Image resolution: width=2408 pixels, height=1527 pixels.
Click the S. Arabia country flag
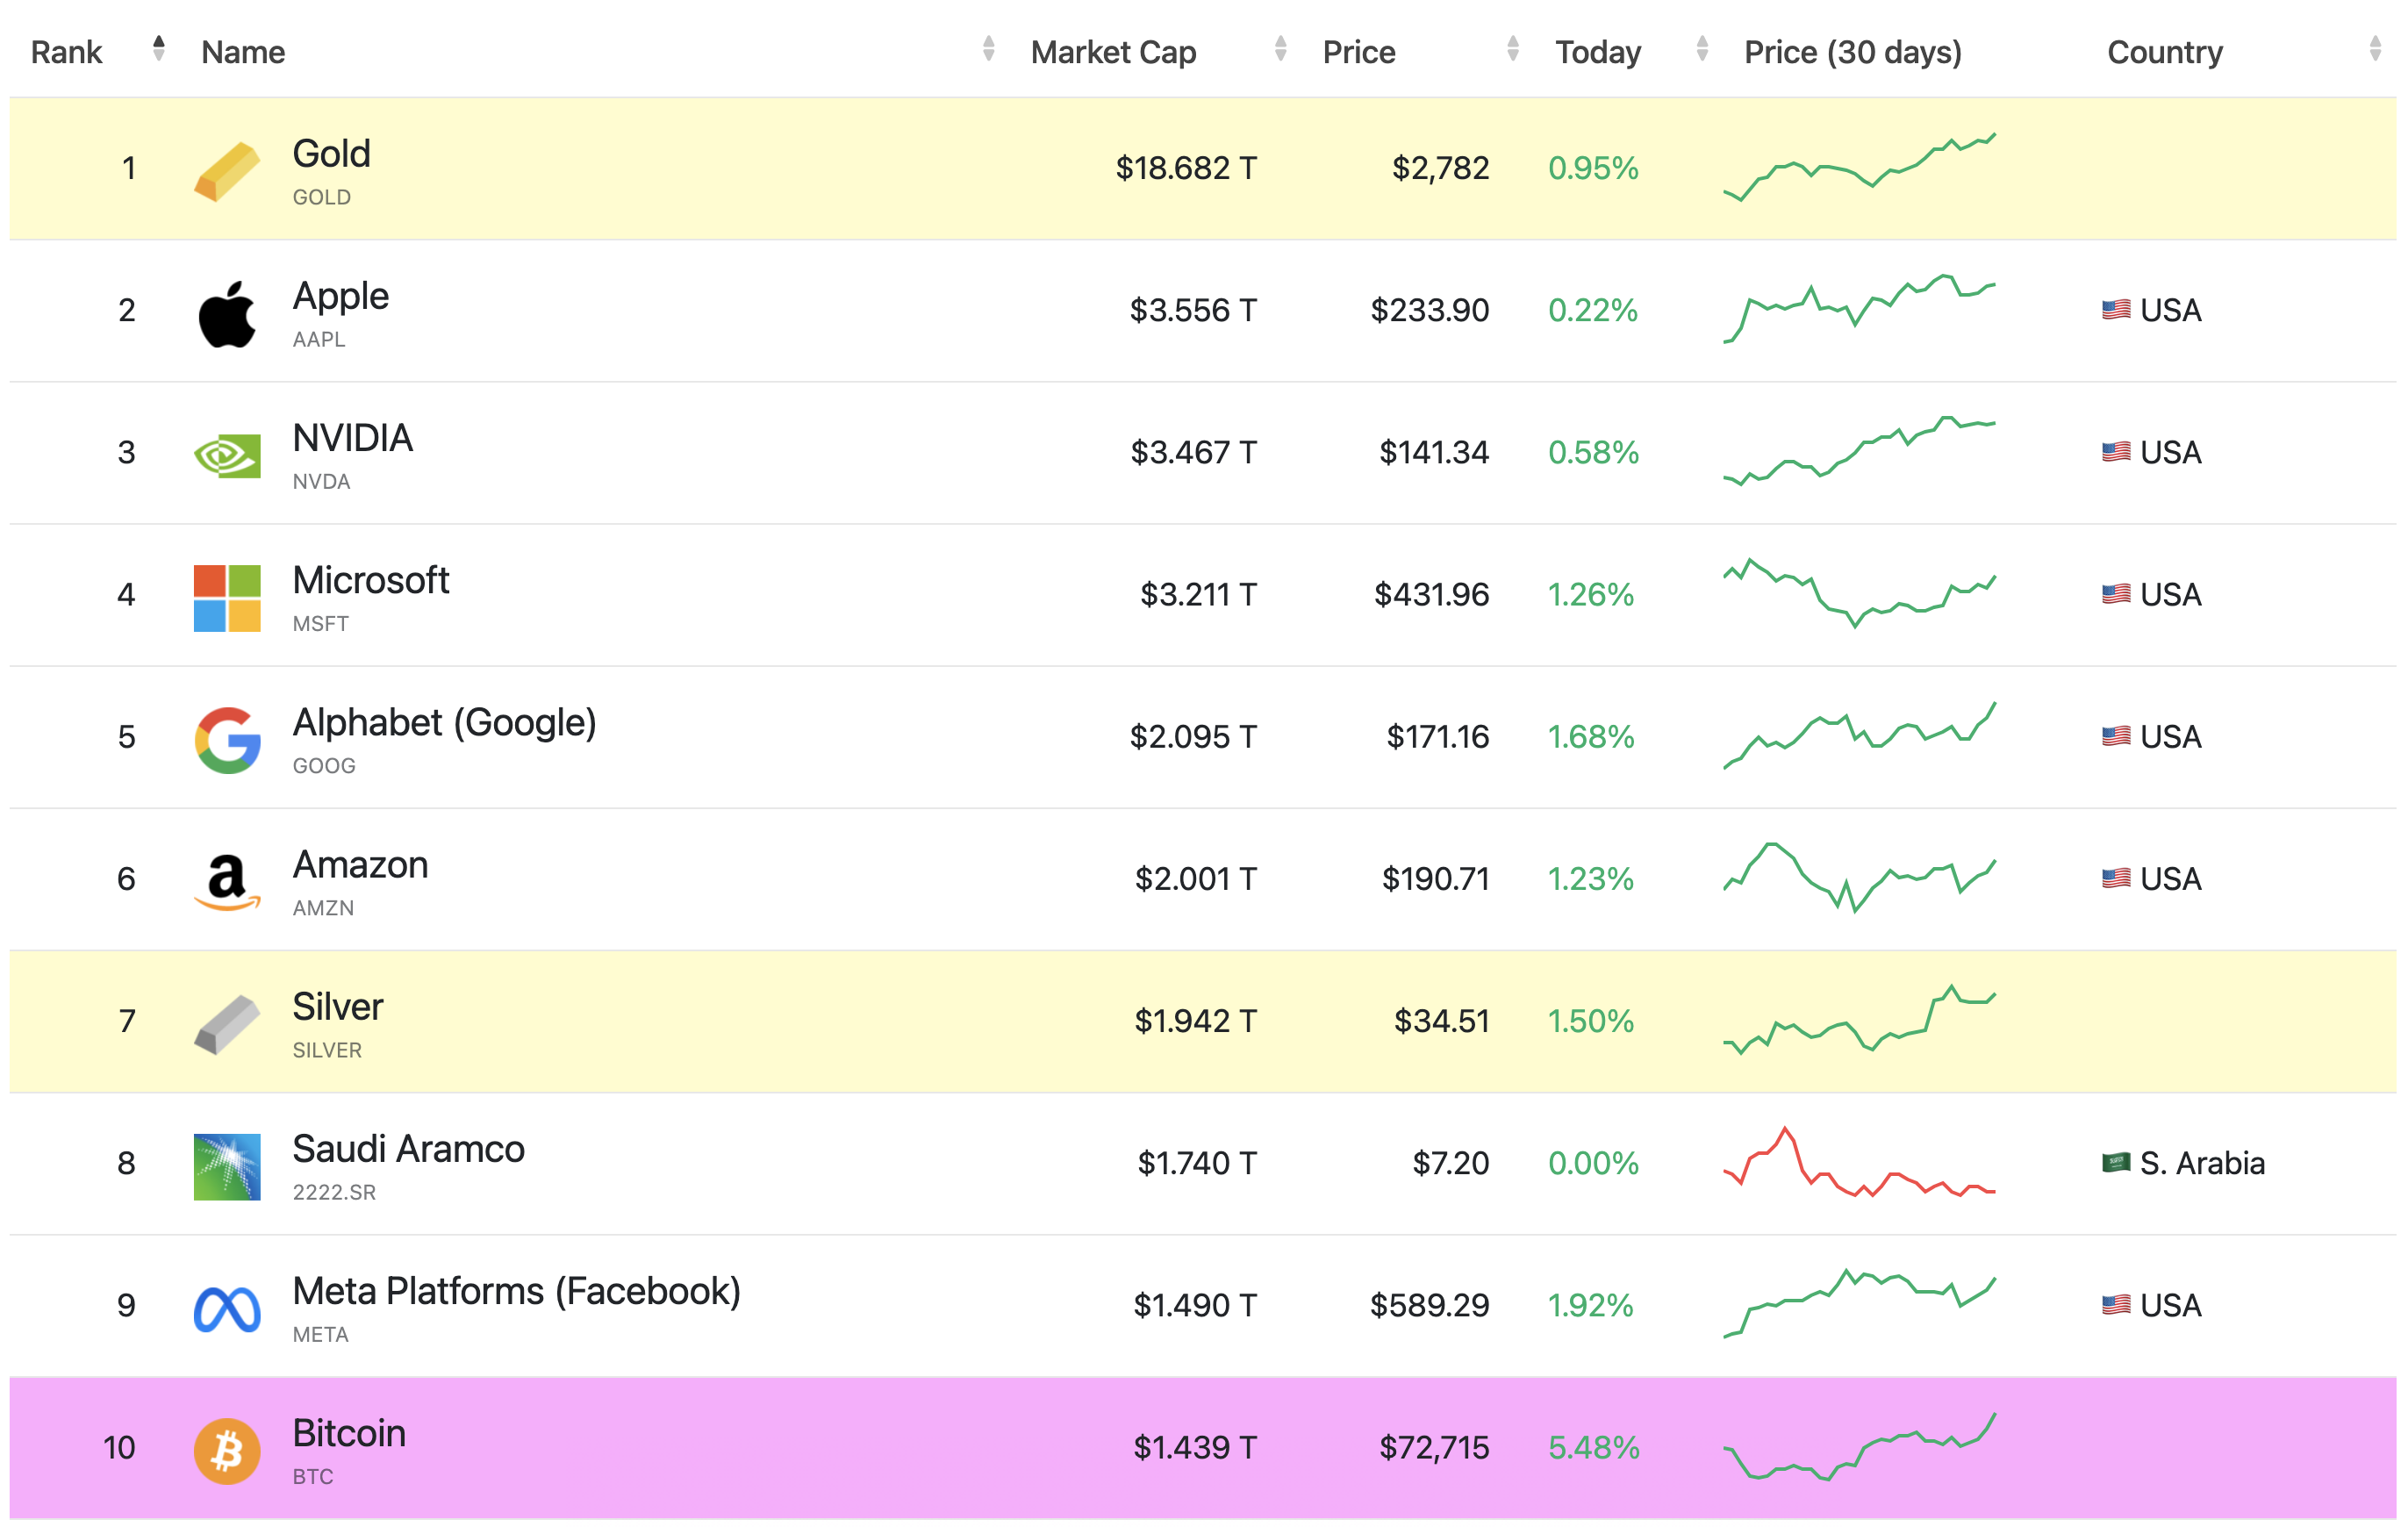(2115, 1162)
